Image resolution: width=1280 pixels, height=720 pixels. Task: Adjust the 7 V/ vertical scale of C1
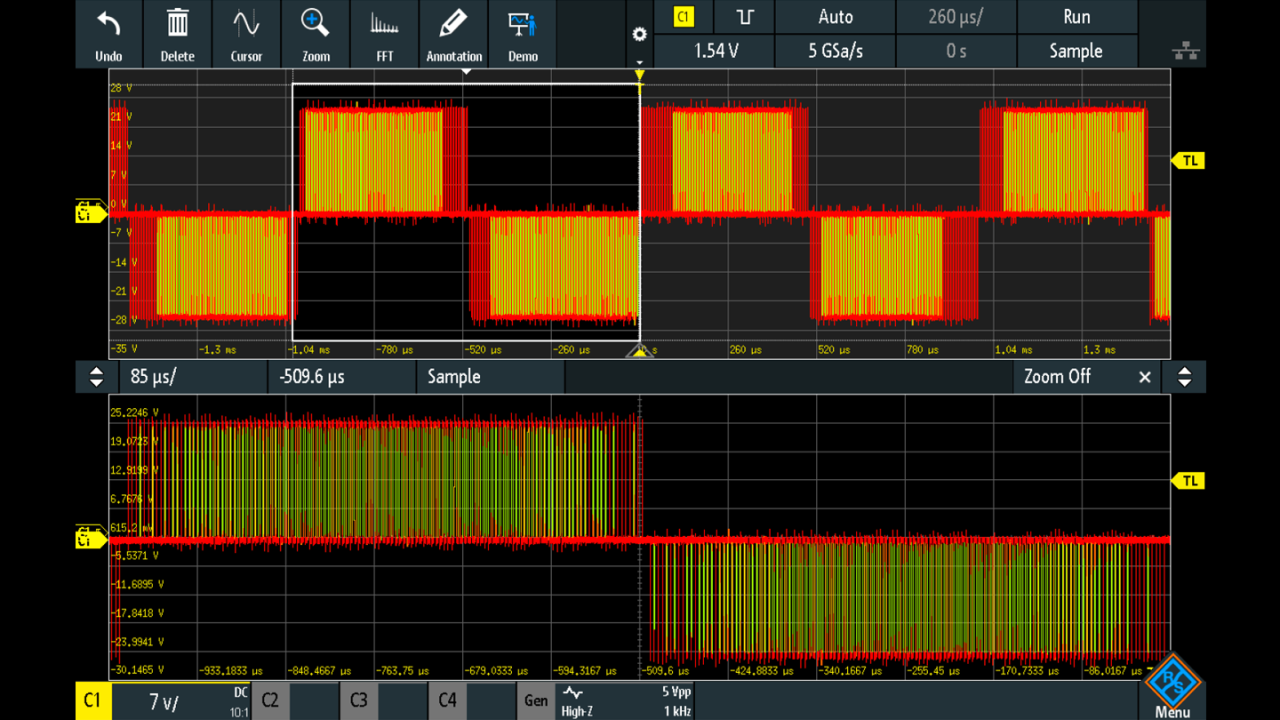(163, 702)
